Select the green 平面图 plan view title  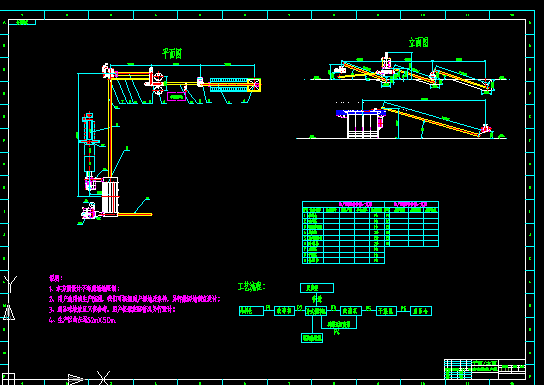pos(172,53)
